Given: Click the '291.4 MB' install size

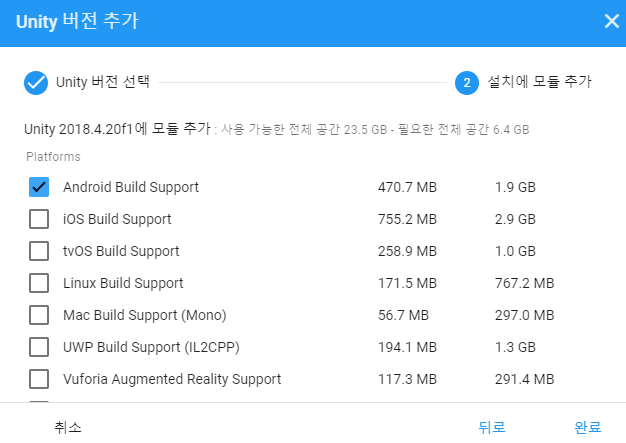Looking at the screenshot, I should pyautogui.click(x=525, y=379).
